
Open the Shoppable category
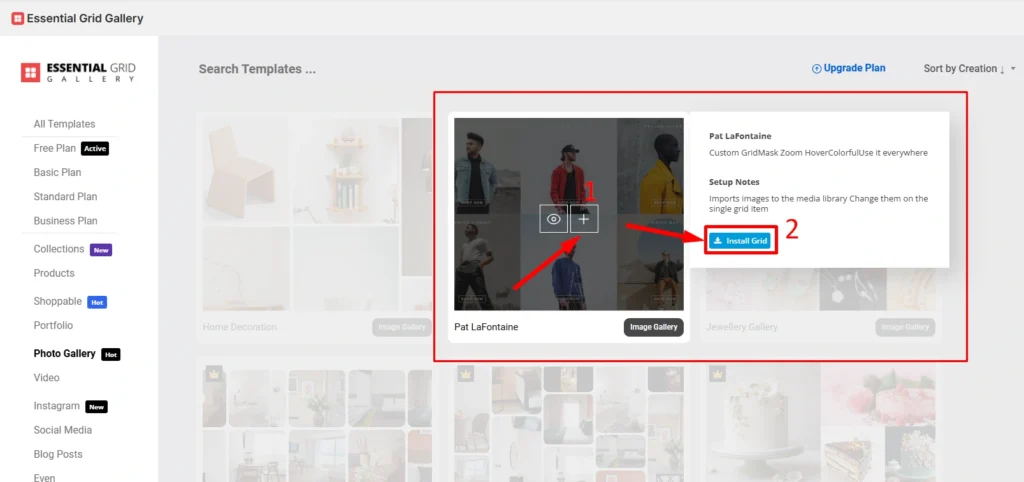coord(57,301)
